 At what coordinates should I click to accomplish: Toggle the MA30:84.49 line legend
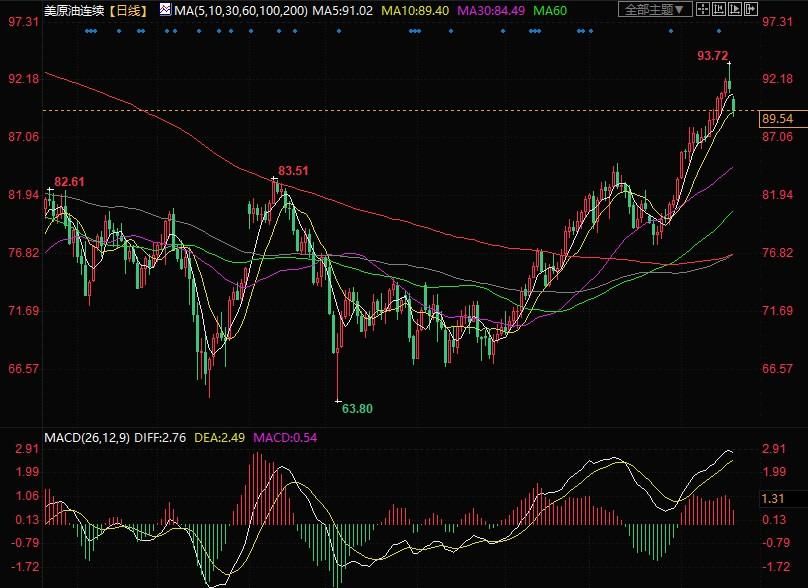[x=491, y=10]
